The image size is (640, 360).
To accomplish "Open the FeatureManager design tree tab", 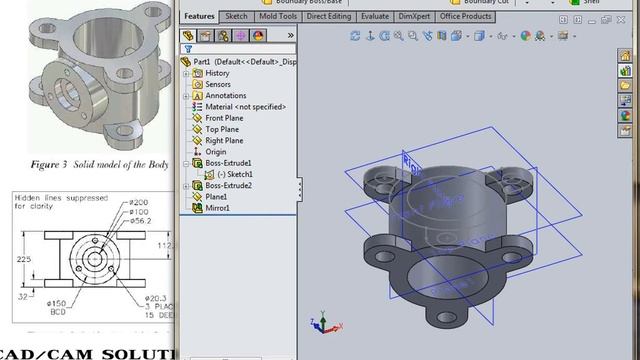I will point(188,36).
